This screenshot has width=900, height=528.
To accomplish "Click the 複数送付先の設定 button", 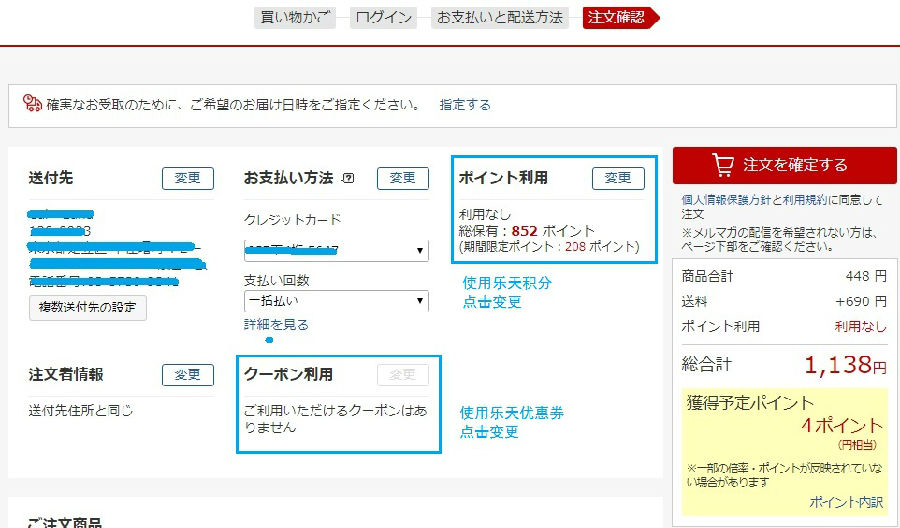I will pyautogui.click(x=88, y=307).
